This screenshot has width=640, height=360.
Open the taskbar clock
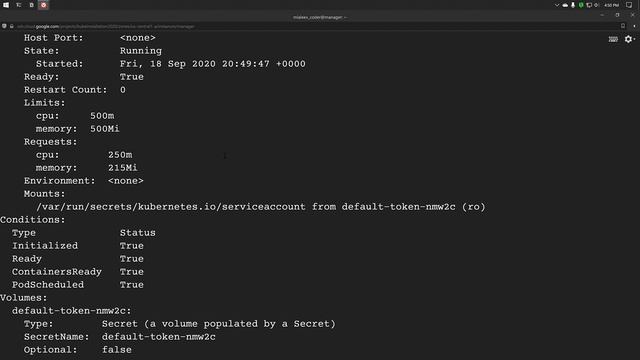pos(611,5)
